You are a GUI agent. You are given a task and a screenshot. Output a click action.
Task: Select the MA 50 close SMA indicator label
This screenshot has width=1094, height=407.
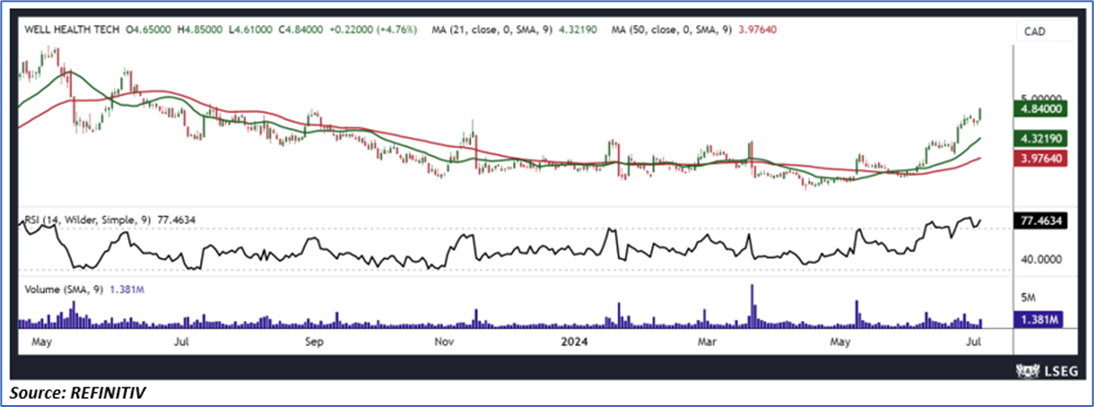694,30
